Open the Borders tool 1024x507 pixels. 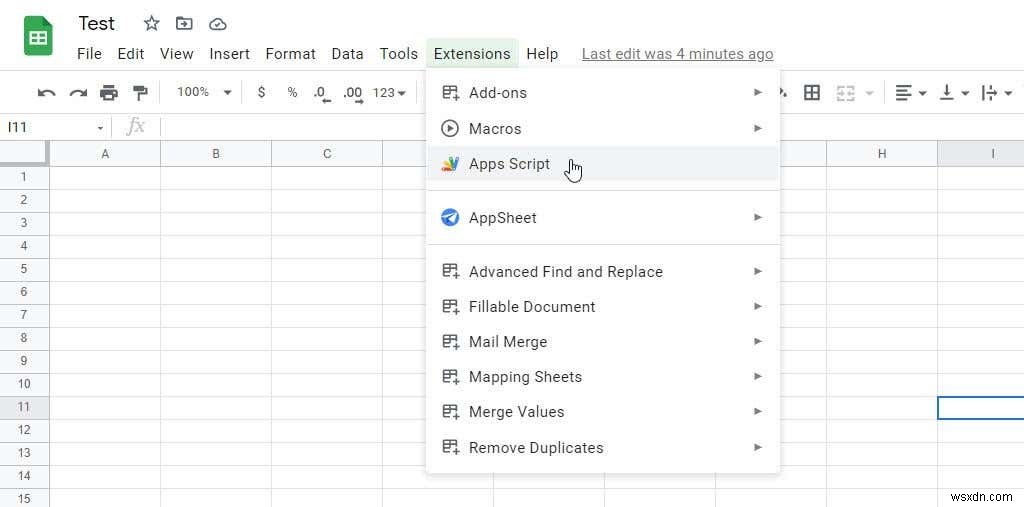[811, 93]
